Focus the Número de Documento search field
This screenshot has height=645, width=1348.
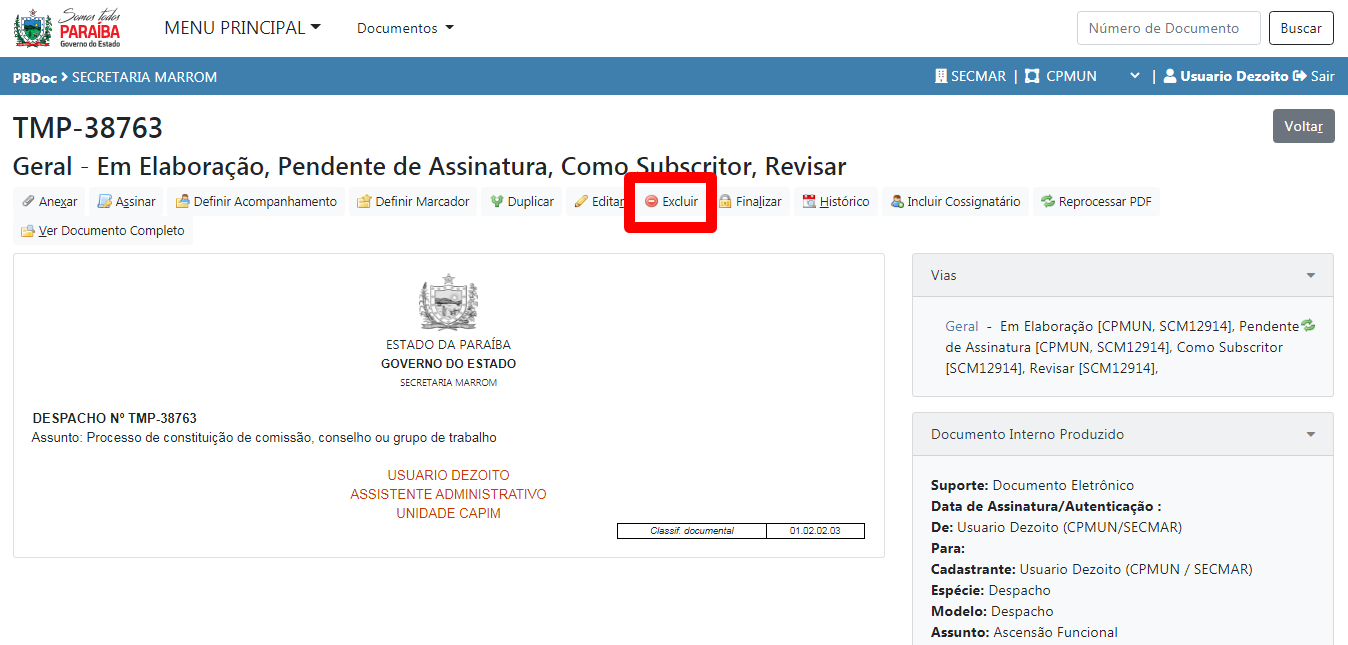[x=1168, y=28]
